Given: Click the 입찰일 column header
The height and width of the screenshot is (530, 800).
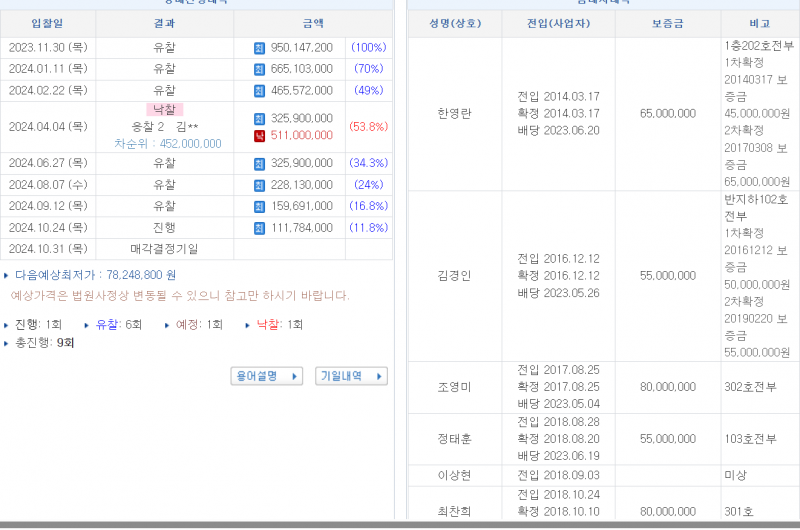Looking at the screenshot, I should point(48,23).
